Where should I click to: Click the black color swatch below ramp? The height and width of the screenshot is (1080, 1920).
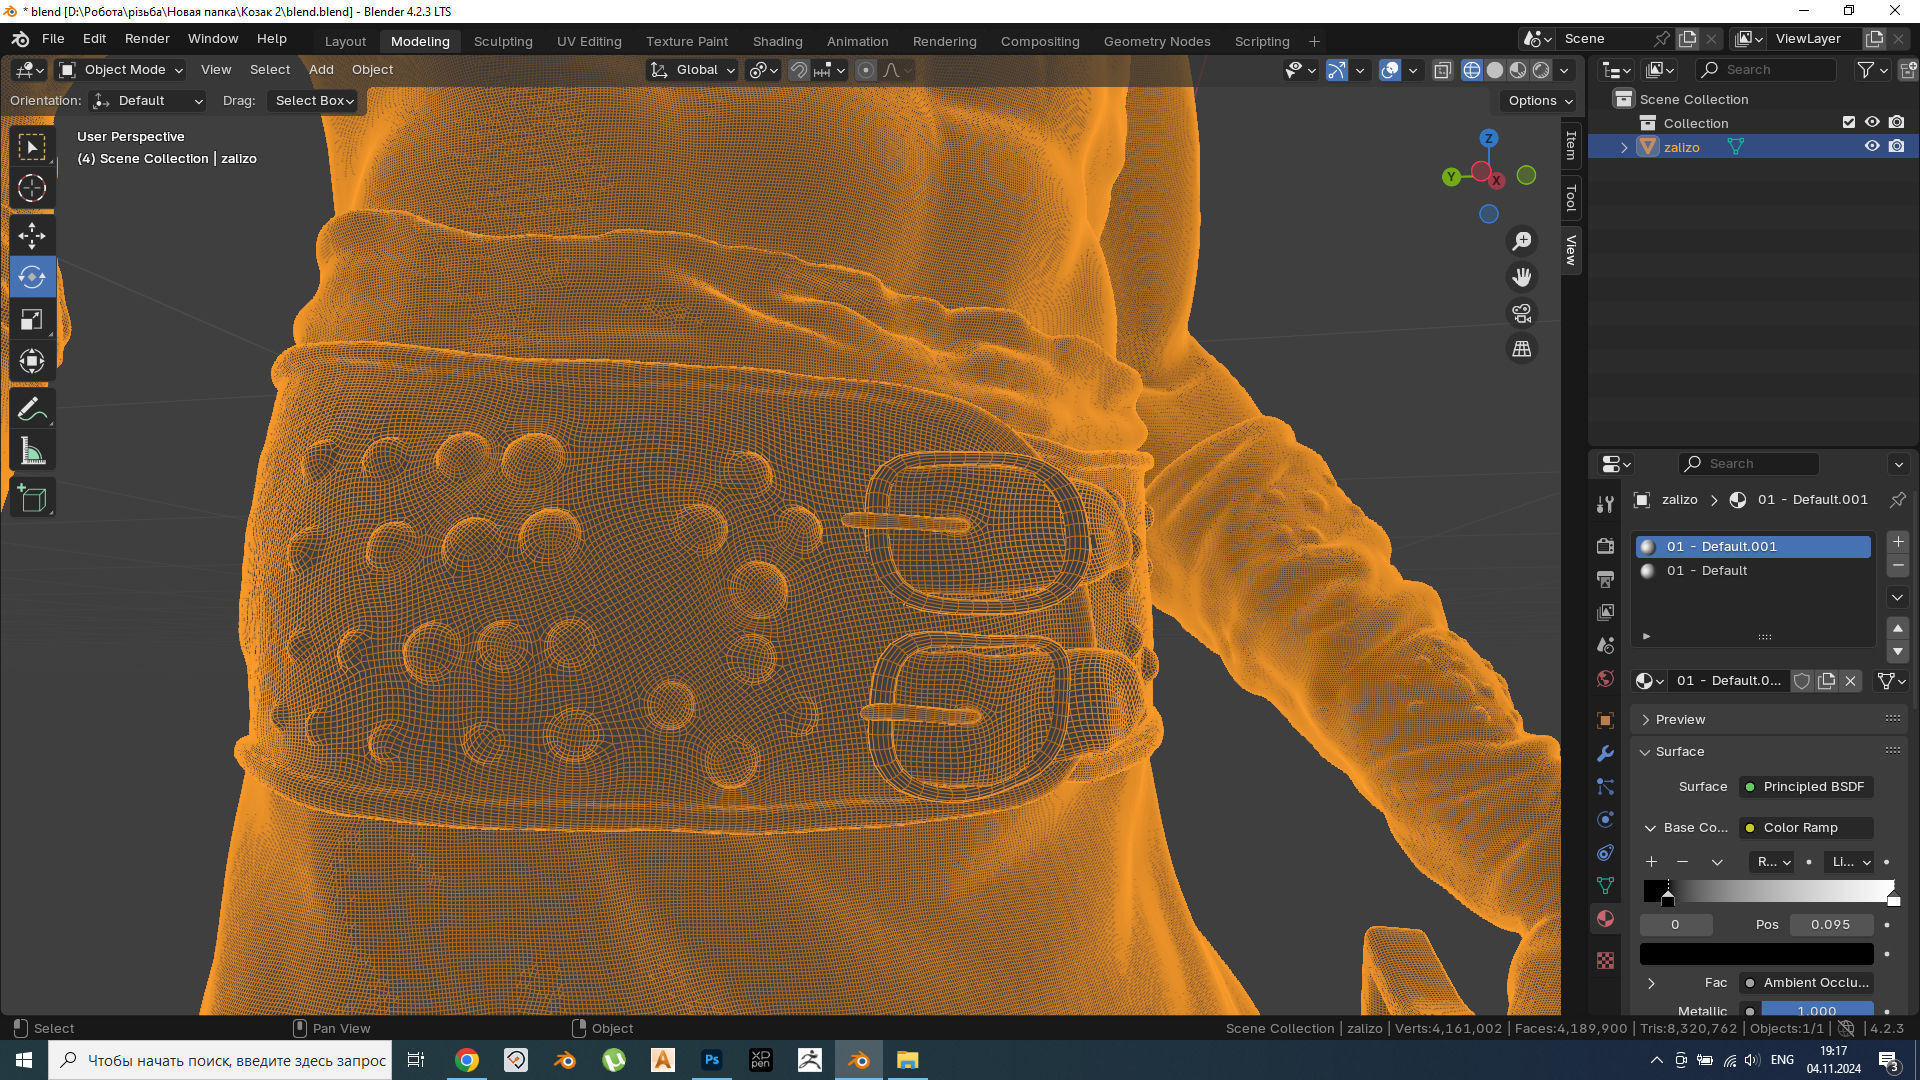[1756, 954]
